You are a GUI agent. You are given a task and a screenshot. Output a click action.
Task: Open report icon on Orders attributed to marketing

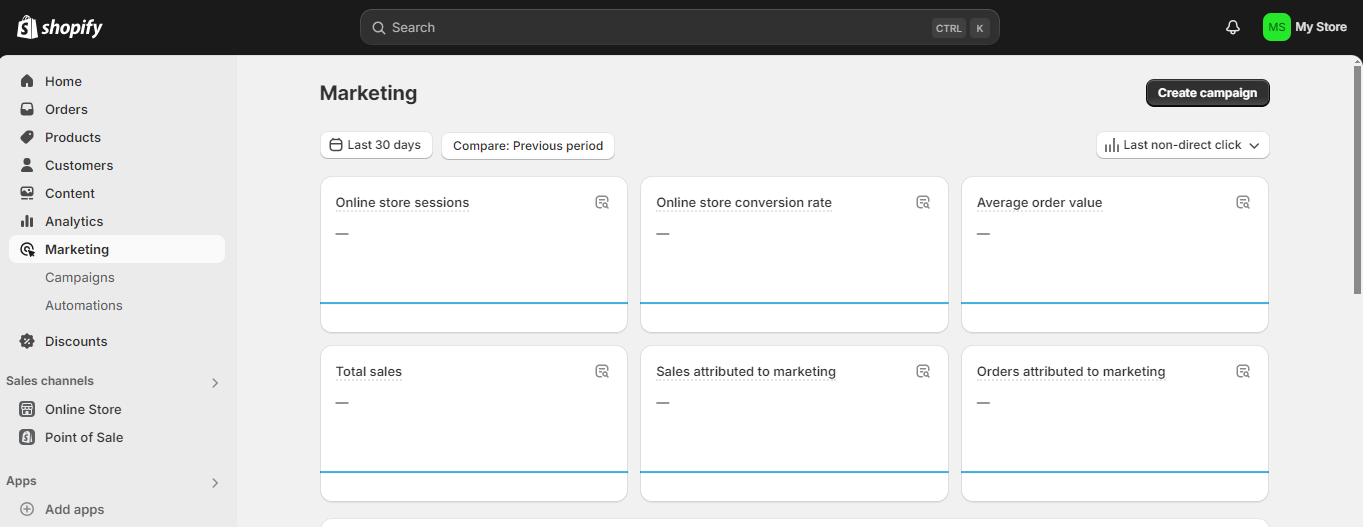pyautogui.click(x=1243, y=371)
